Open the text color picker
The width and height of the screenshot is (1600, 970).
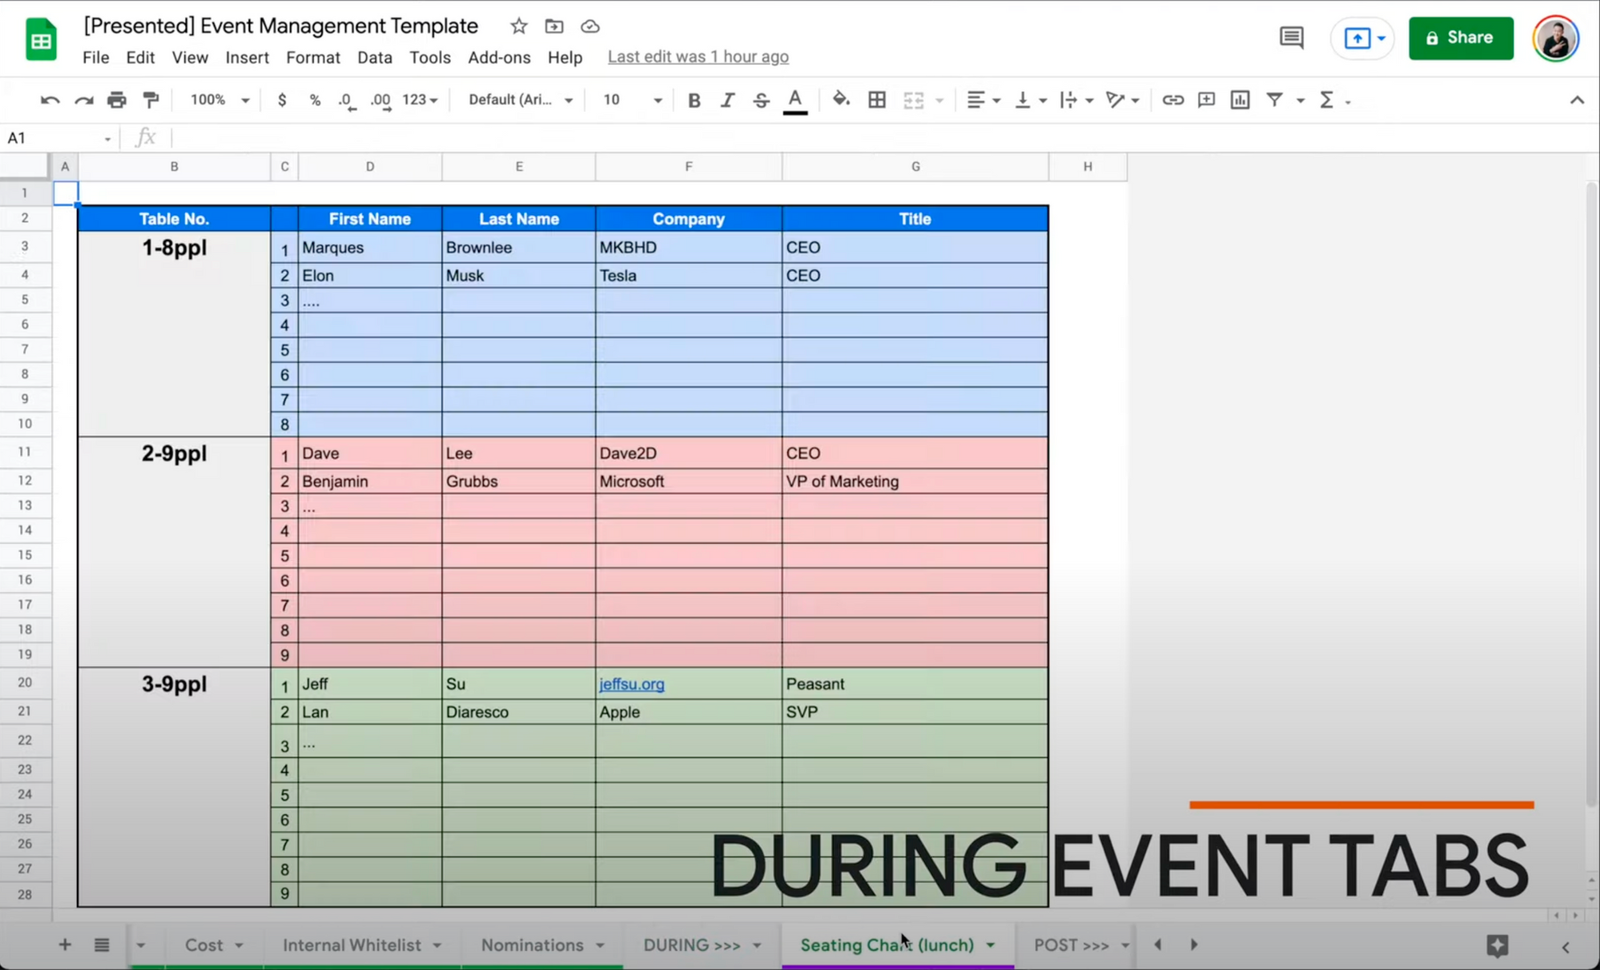coord(795,100)
